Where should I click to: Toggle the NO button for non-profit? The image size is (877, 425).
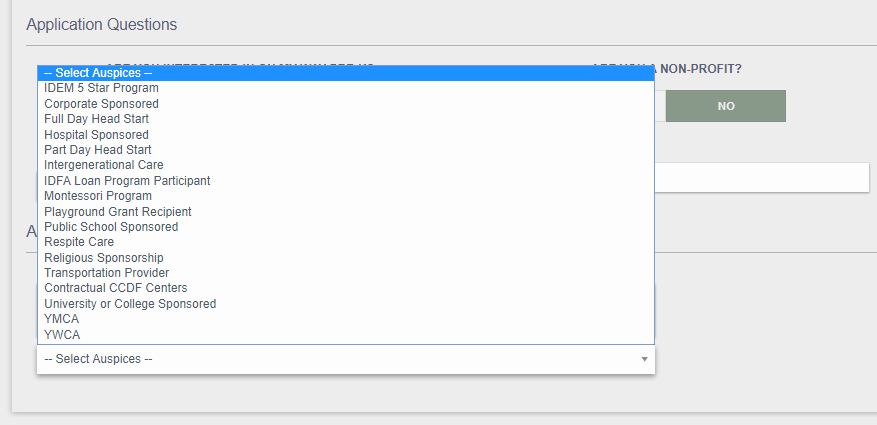tap(725, 106)
